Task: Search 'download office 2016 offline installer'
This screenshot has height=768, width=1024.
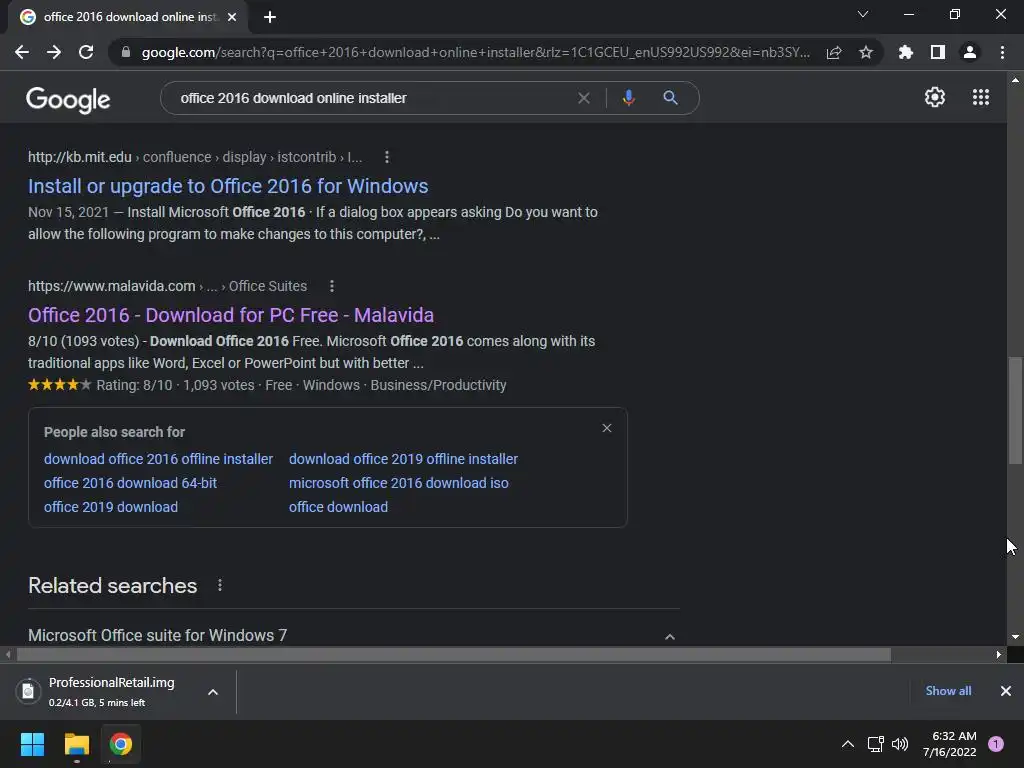Action: coord(158,459)
